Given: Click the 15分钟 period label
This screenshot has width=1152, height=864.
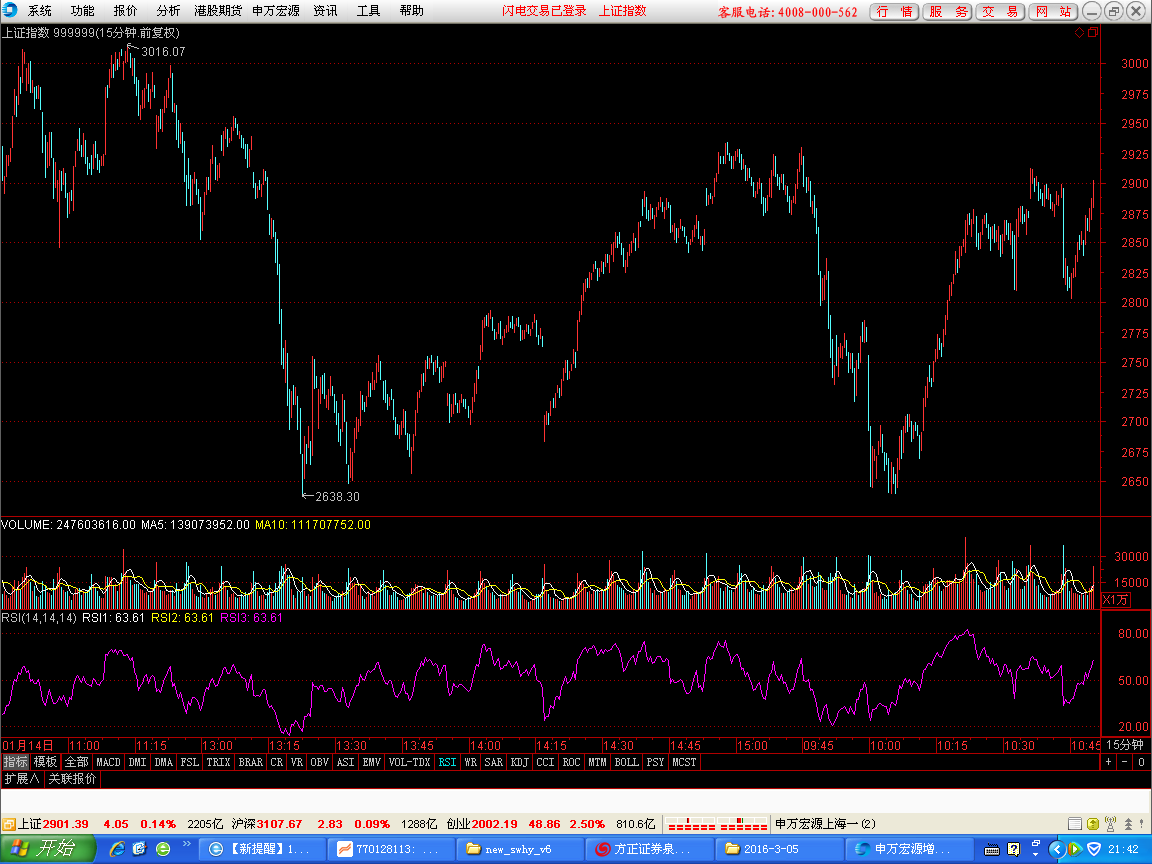Looking at the screenshot, I should 1125,745.
